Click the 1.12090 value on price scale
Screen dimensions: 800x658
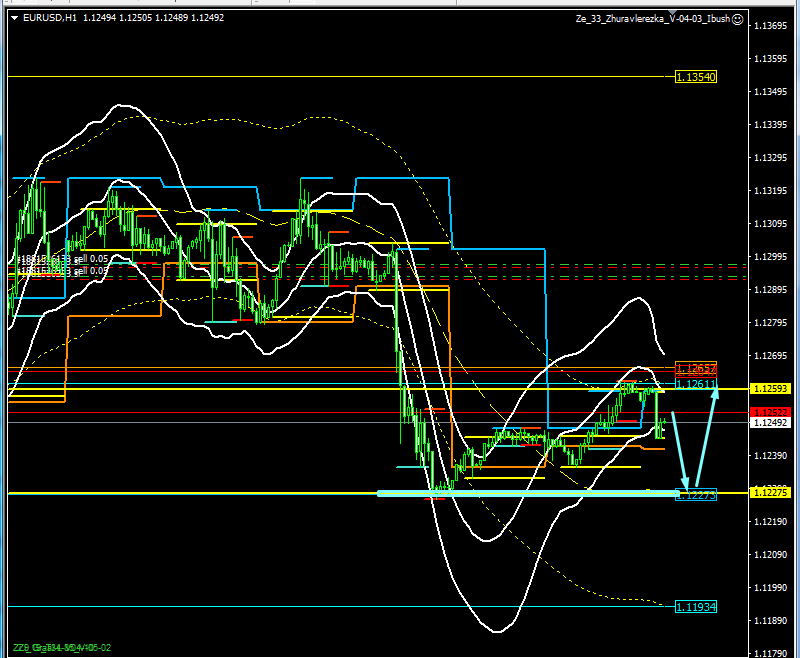[x=770, y=554]
